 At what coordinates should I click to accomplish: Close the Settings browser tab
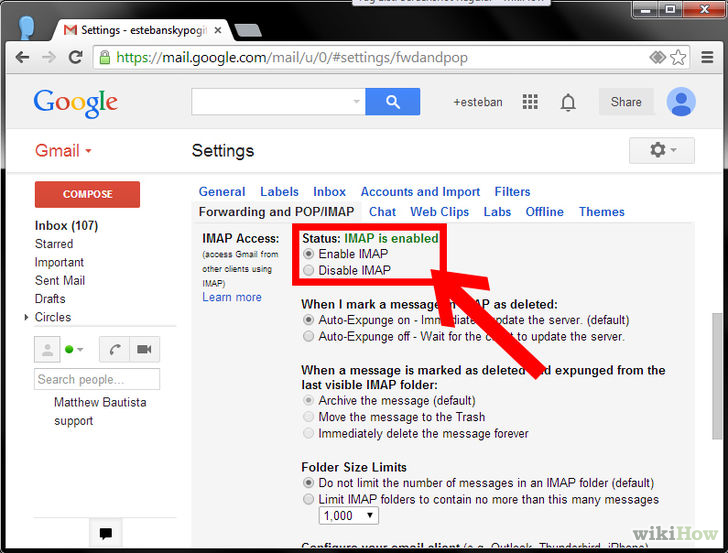point(218,31)
